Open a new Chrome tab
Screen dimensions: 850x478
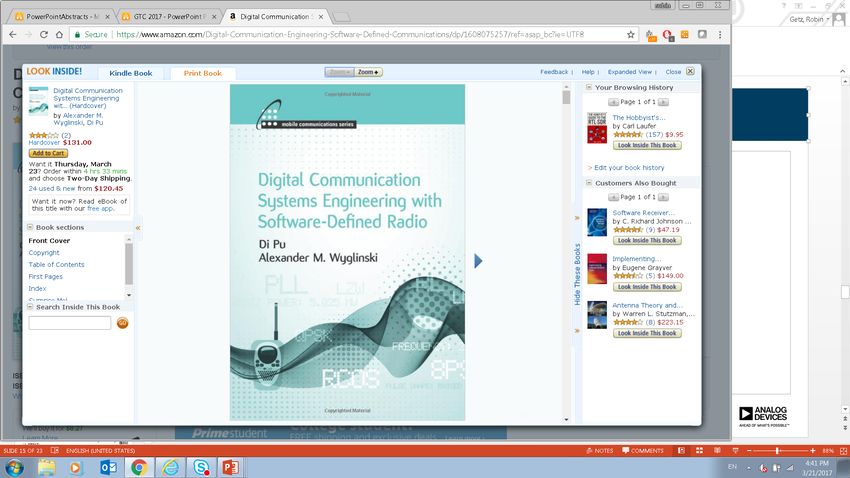(x=342, y=17)
